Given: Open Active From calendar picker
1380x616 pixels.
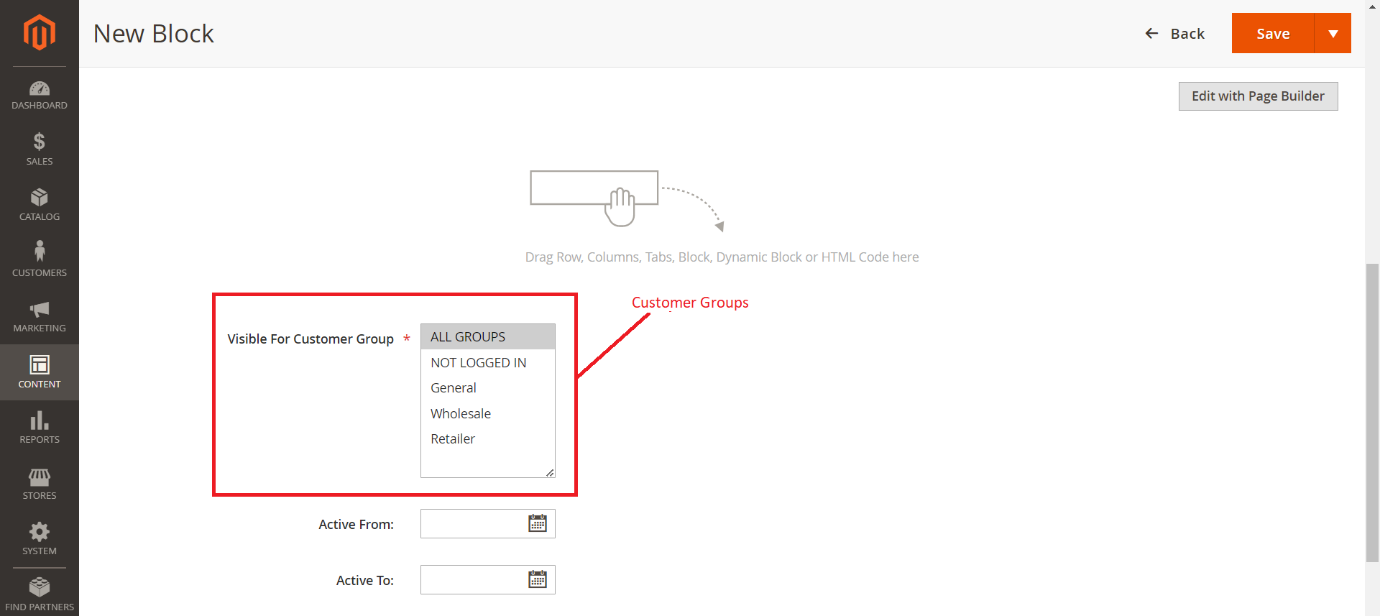Looking at the screenshot, I should [537, 523].
